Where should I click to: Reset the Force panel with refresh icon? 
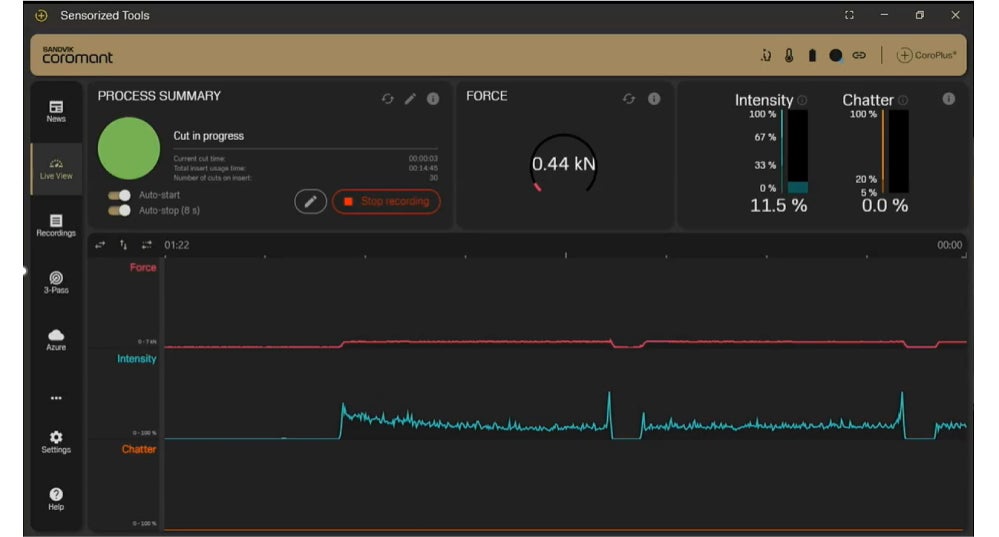click(628, 99)
